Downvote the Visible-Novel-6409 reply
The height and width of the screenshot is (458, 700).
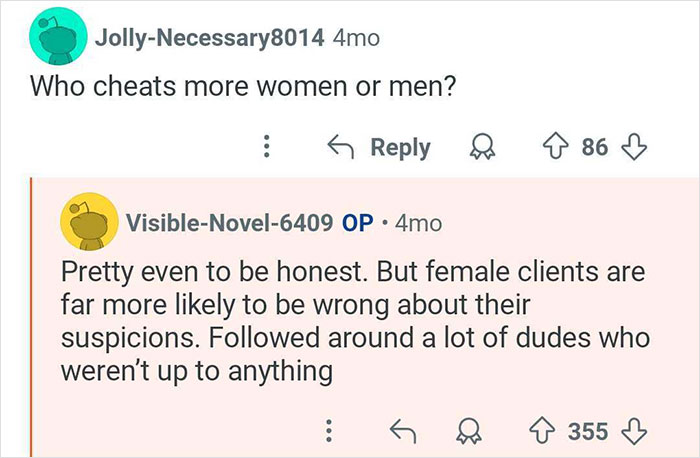pyautogui.click(x=631, y=431)
